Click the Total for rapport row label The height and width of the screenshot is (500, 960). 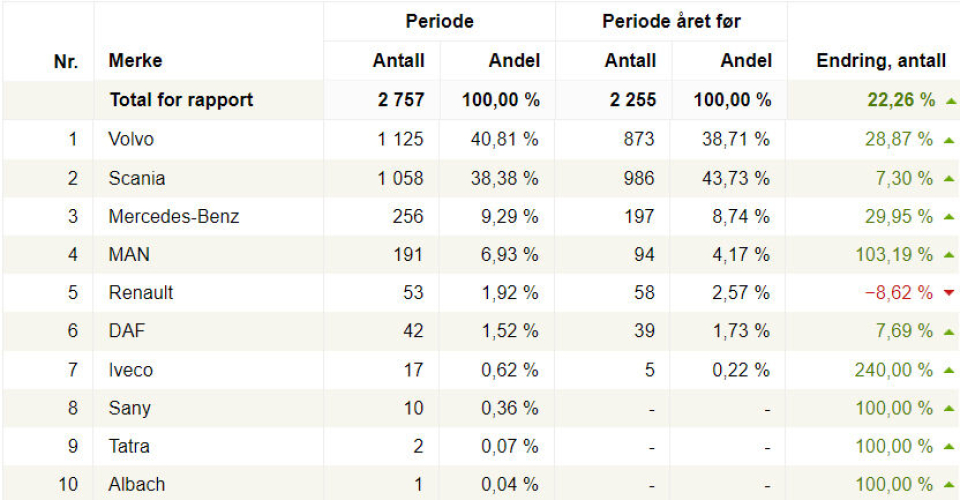click(181, 101)
